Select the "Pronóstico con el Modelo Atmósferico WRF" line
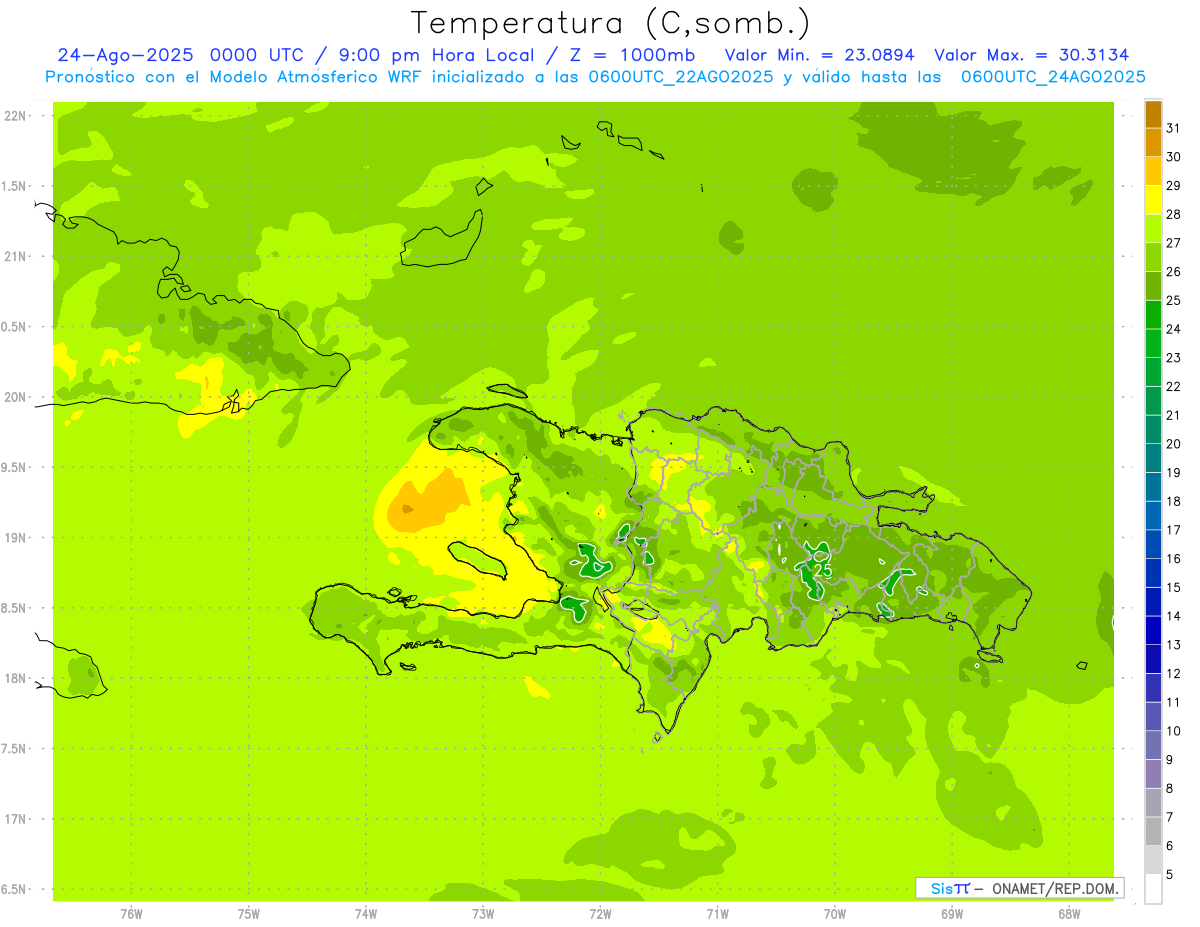The image size is (1200, 927). pyautogui.click(x=235, y=77)
